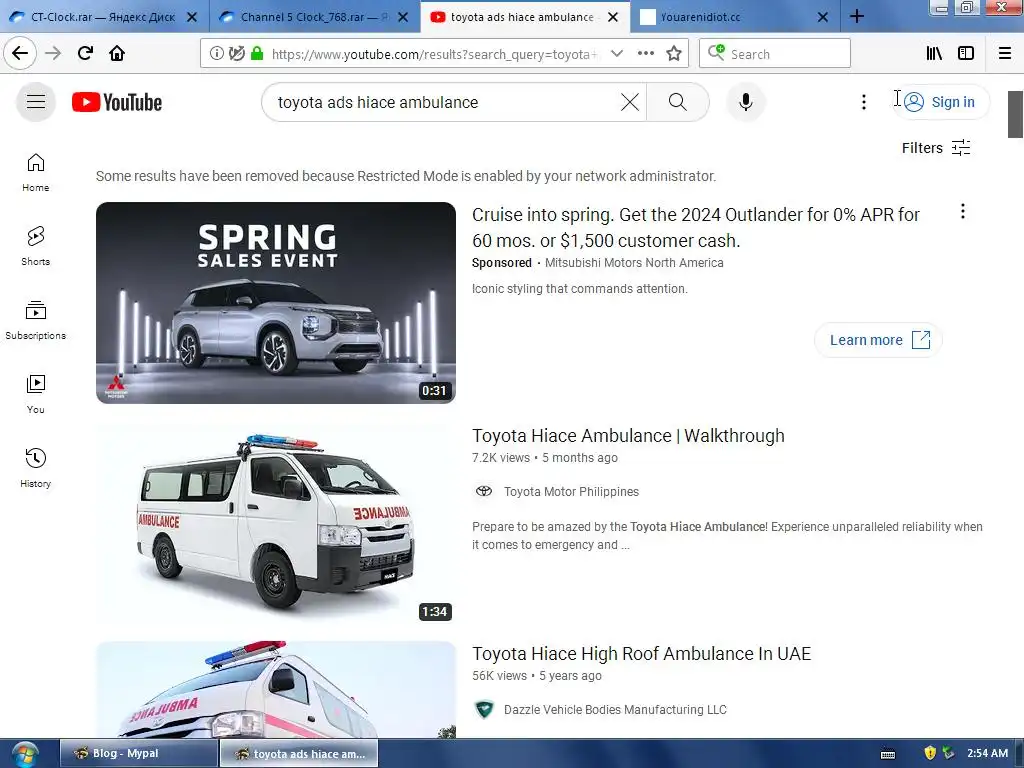1024x768 pixels.
Task: Open the browser home page
Action: click(117, 53)
